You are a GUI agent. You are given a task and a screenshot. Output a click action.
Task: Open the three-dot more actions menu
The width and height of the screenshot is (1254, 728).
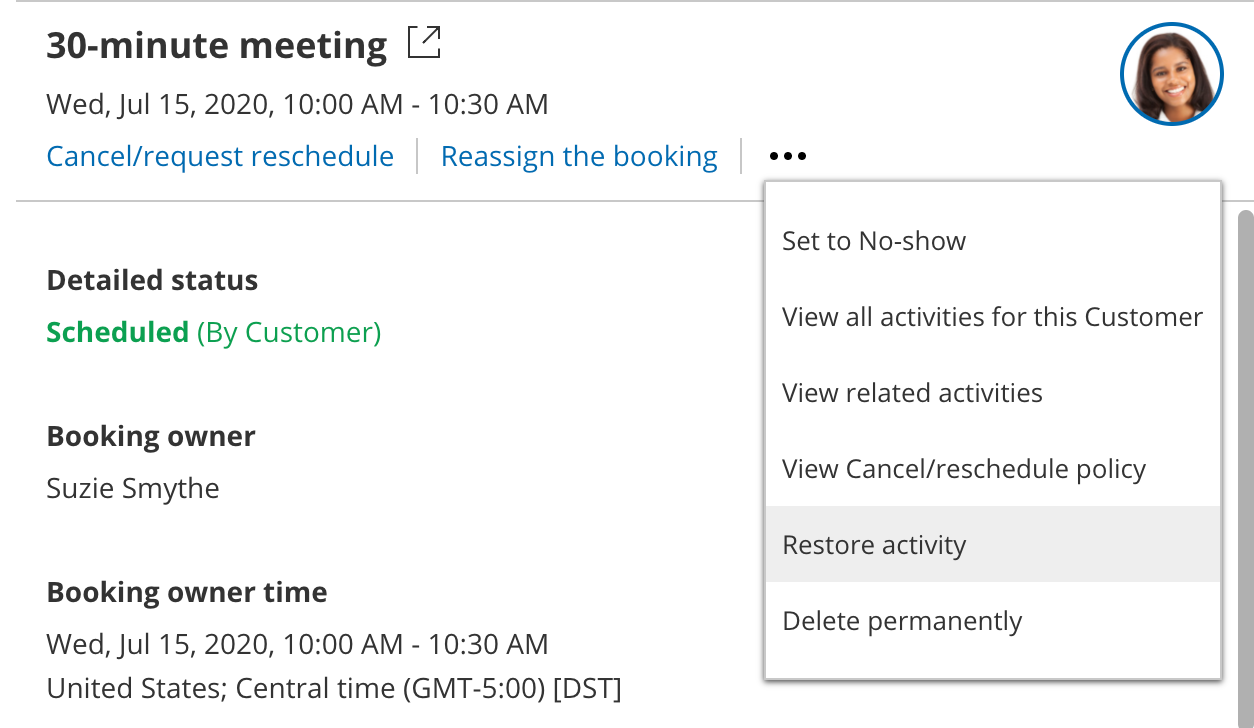(788, 157)
